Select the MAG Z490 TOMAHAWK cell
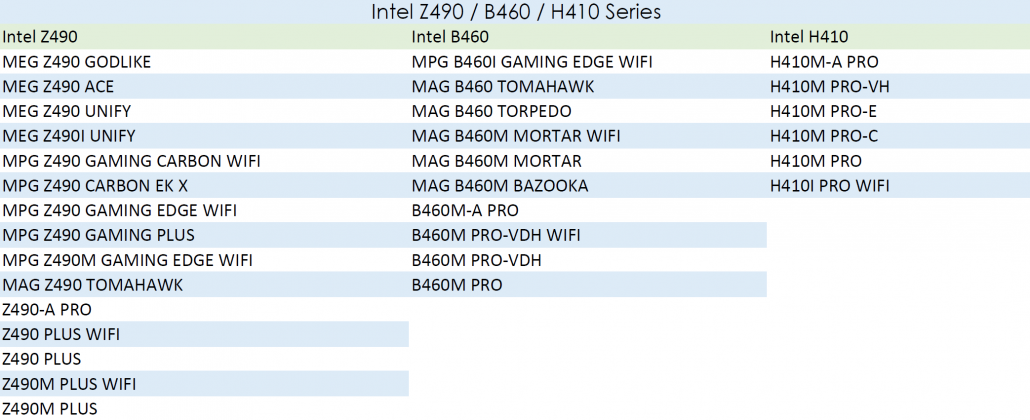Image resolution: width=1030 pixels, height=420 pixels. 93,285
